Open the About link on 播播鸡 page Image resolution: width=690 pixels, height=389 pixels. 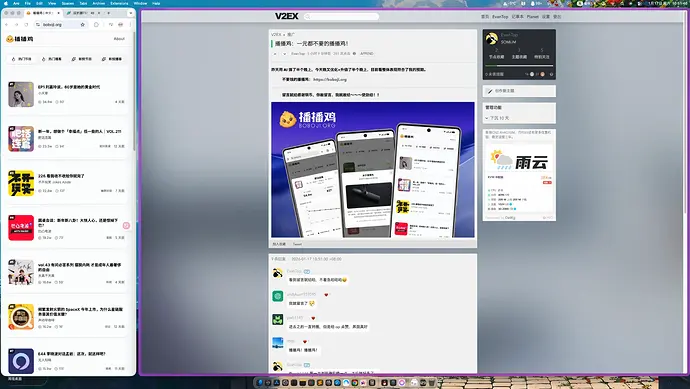(x=119, y=39)
